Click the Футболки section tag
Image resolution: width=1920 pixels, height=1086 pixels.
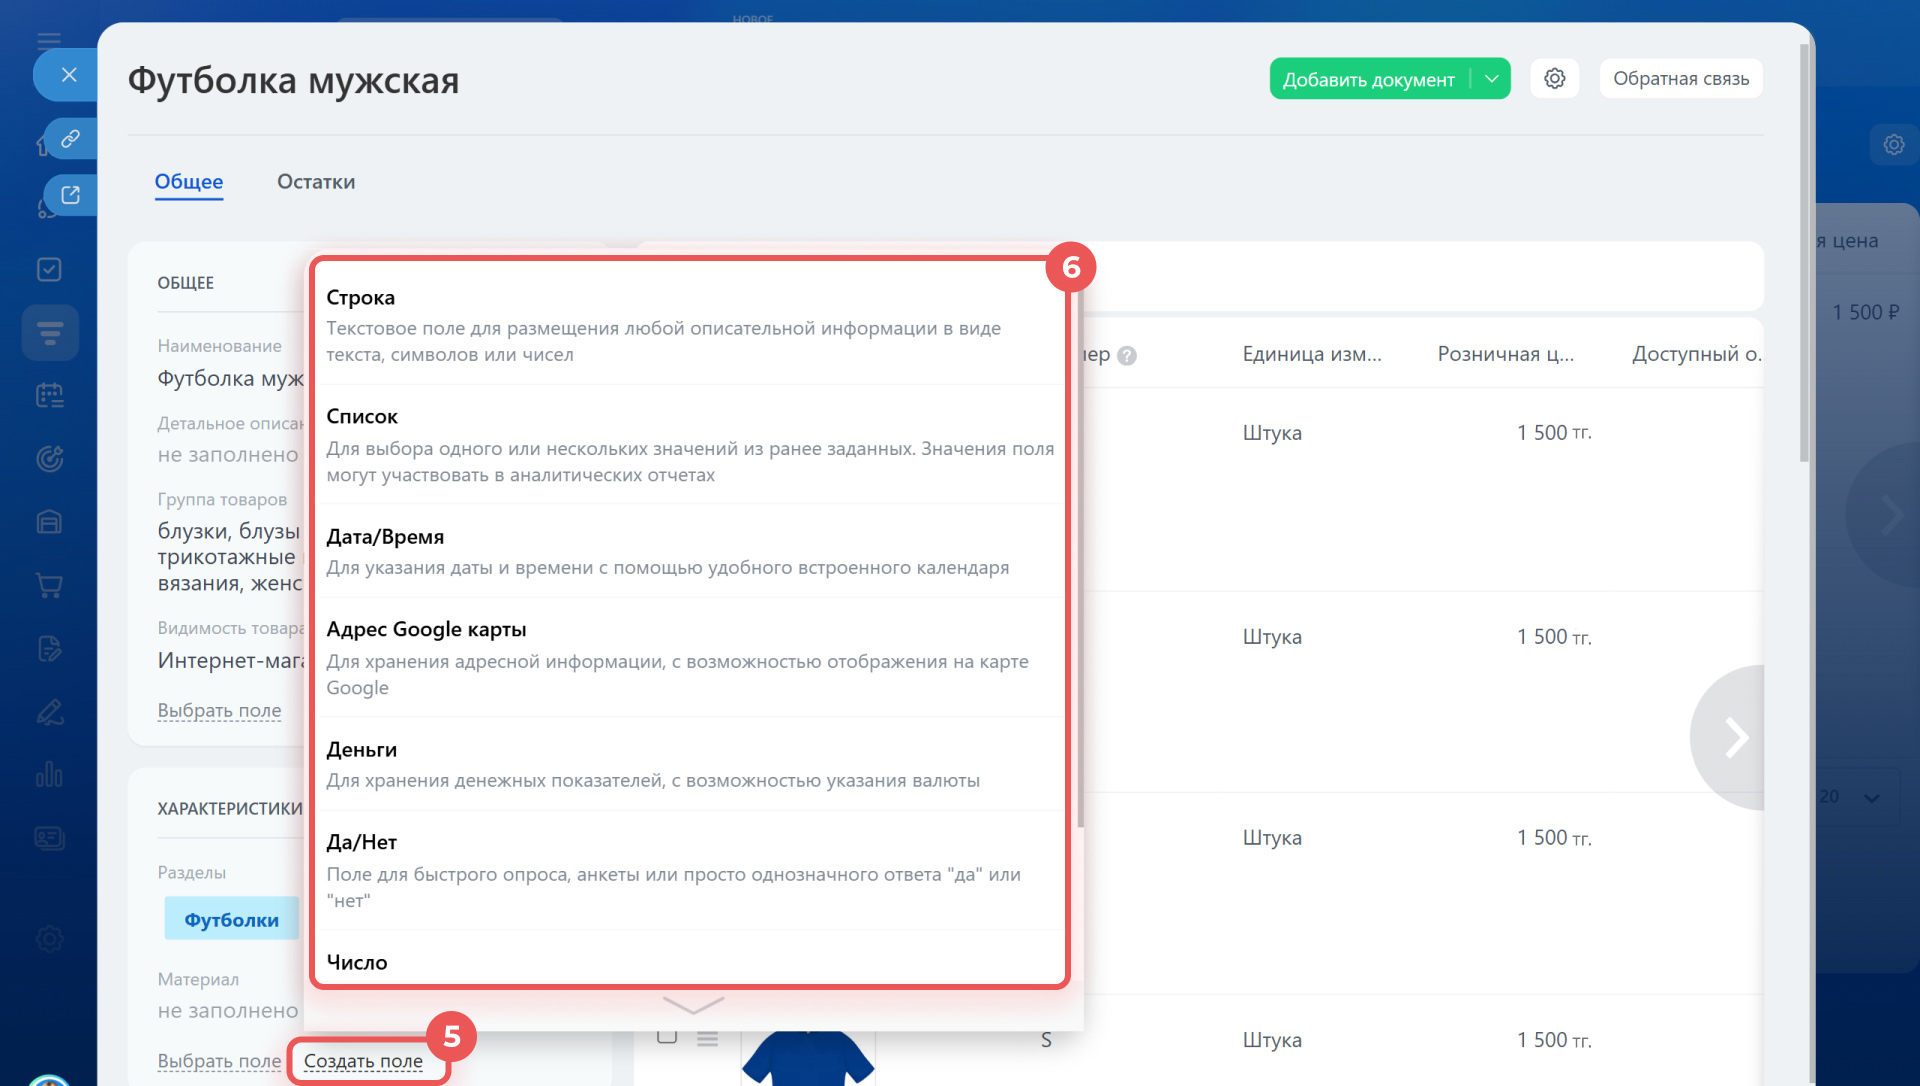[x=231, y=919]
